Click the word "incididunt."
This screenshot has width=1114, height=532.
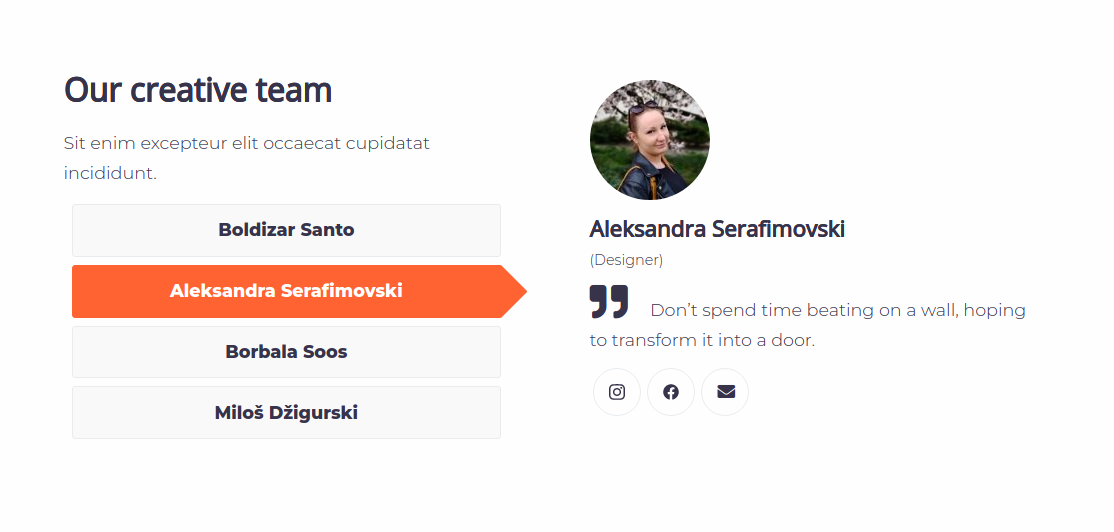point(110,173)
